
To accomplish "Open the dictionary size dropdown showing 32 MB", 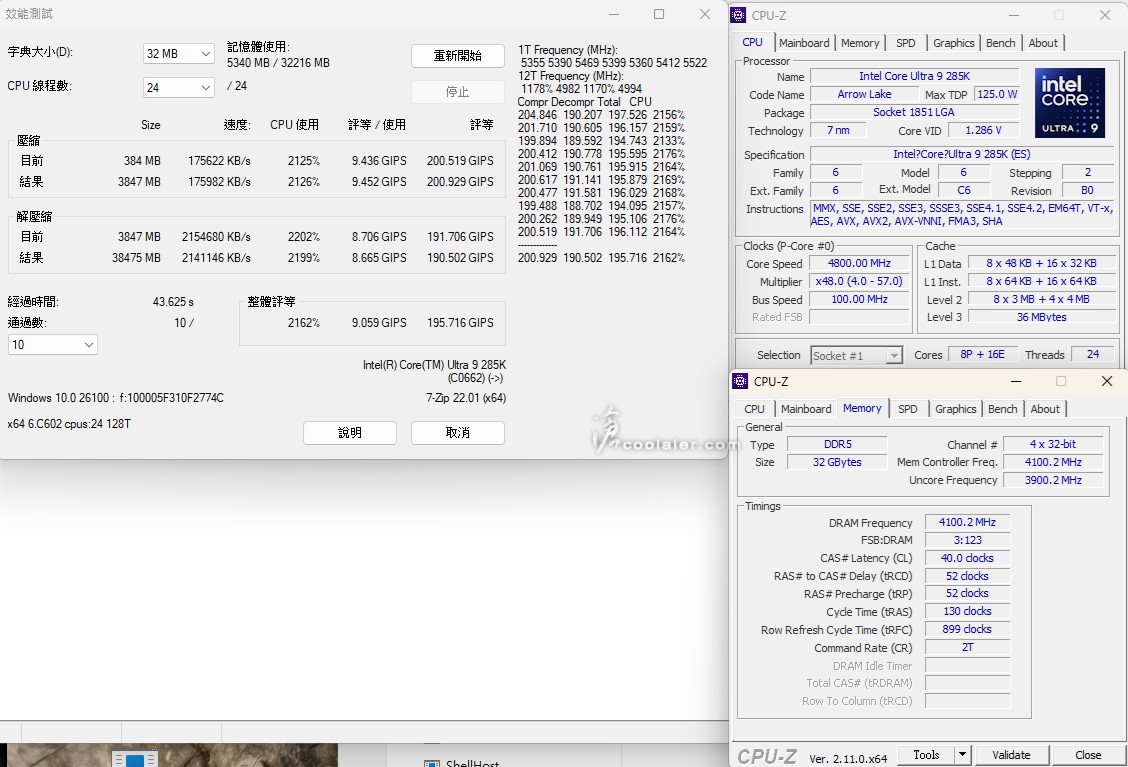I will (x=178, y=53).
